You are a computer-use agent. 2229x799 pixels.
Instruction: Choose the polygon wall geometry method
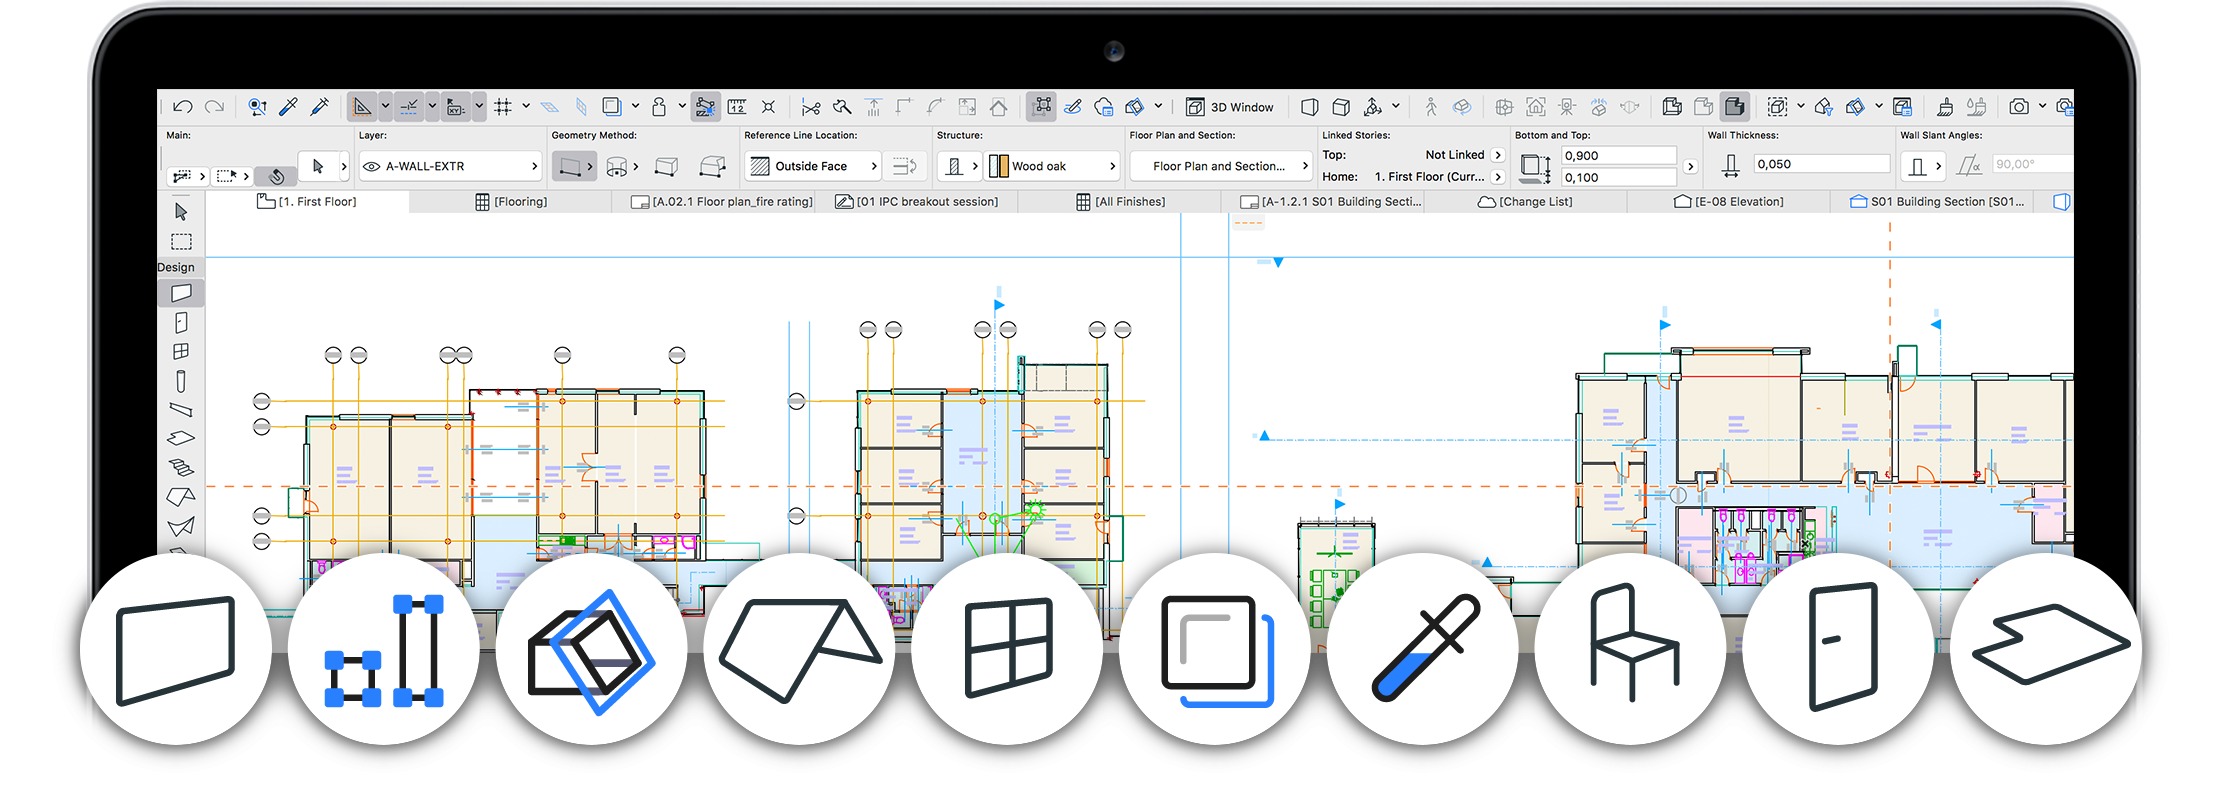713,167
